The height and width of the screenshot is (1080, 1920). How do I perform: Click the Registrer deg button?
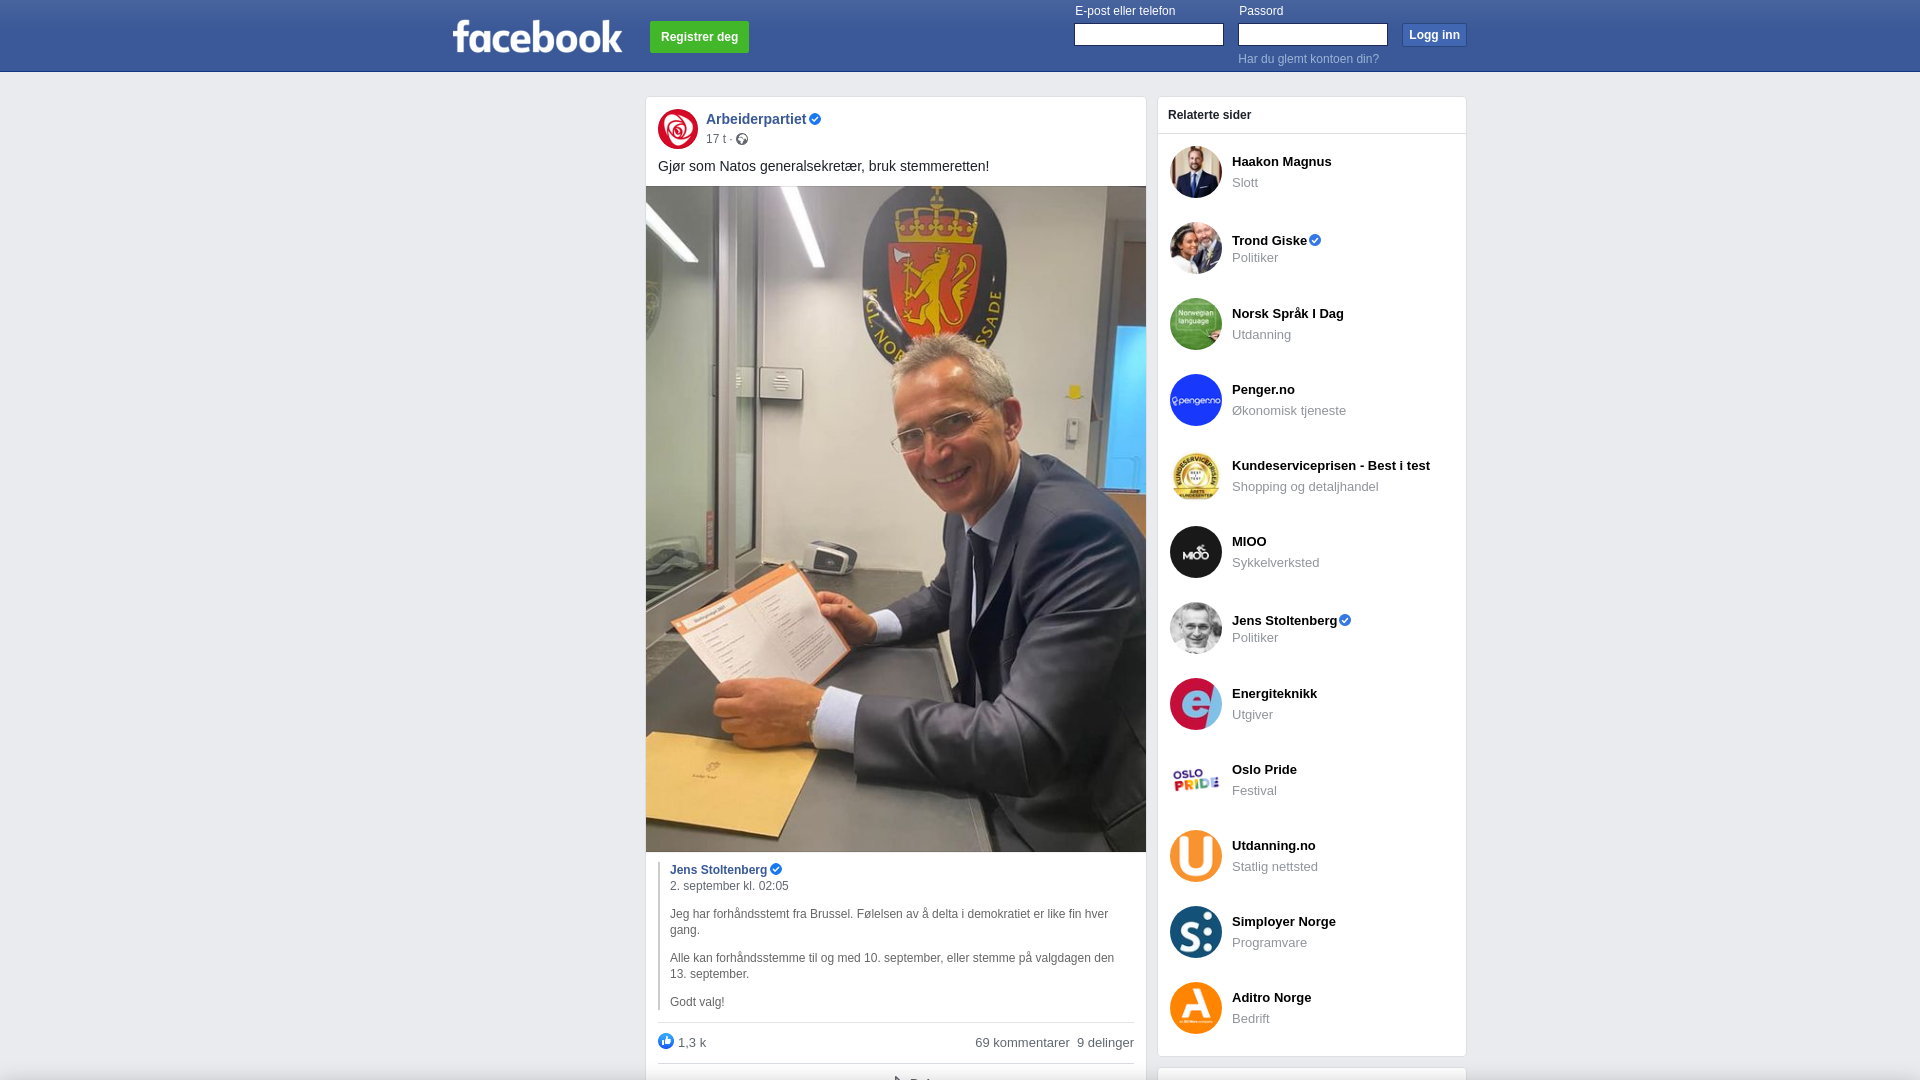pos(699,37)
